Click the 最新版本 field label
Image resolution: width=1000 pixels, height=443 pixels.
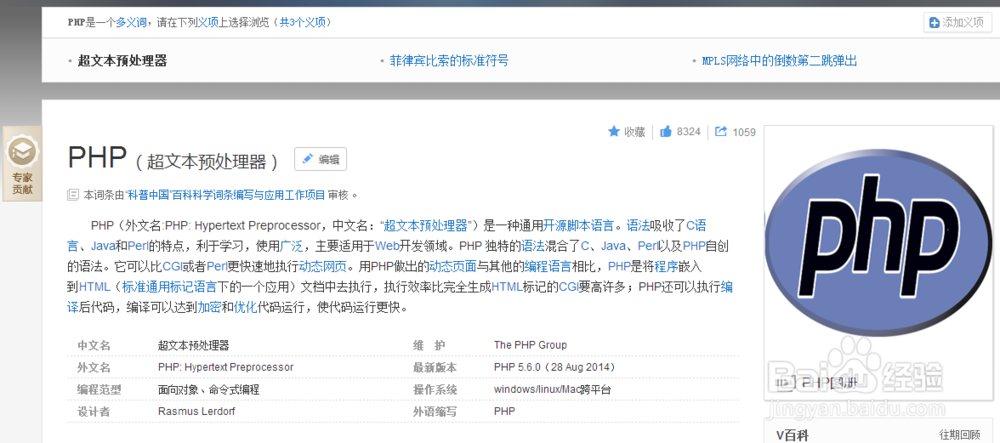(435, 368)
